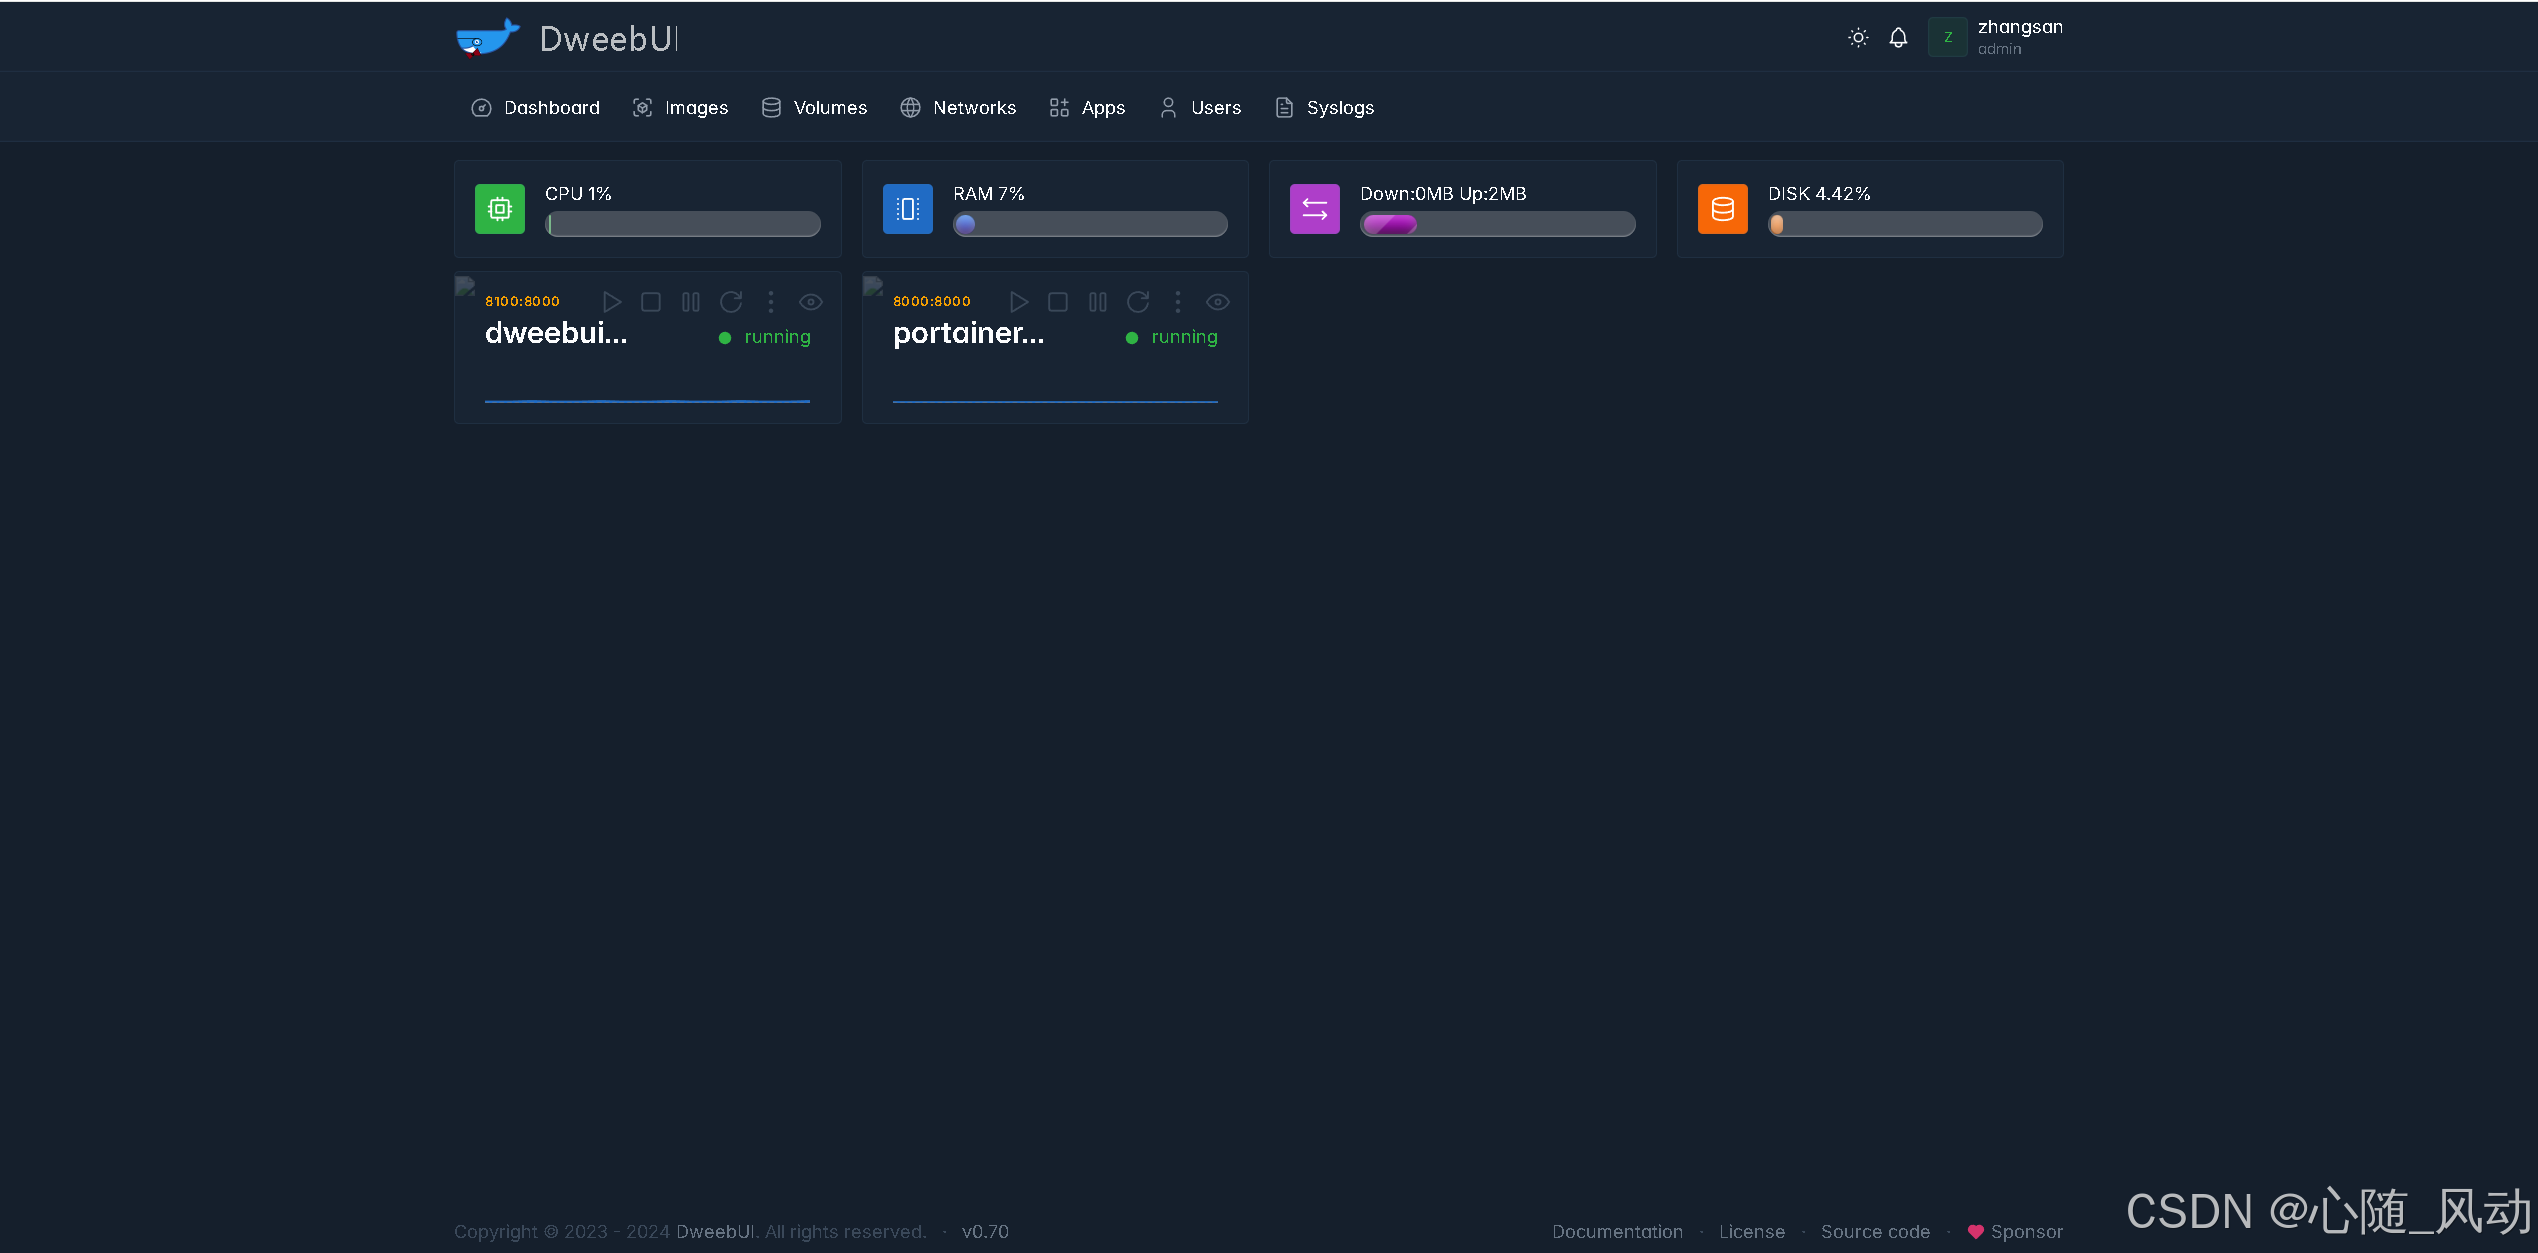Screen dimensions: 2538x1253
Task: Open the Documentation footer link
Action: tap(1617, 1232)
